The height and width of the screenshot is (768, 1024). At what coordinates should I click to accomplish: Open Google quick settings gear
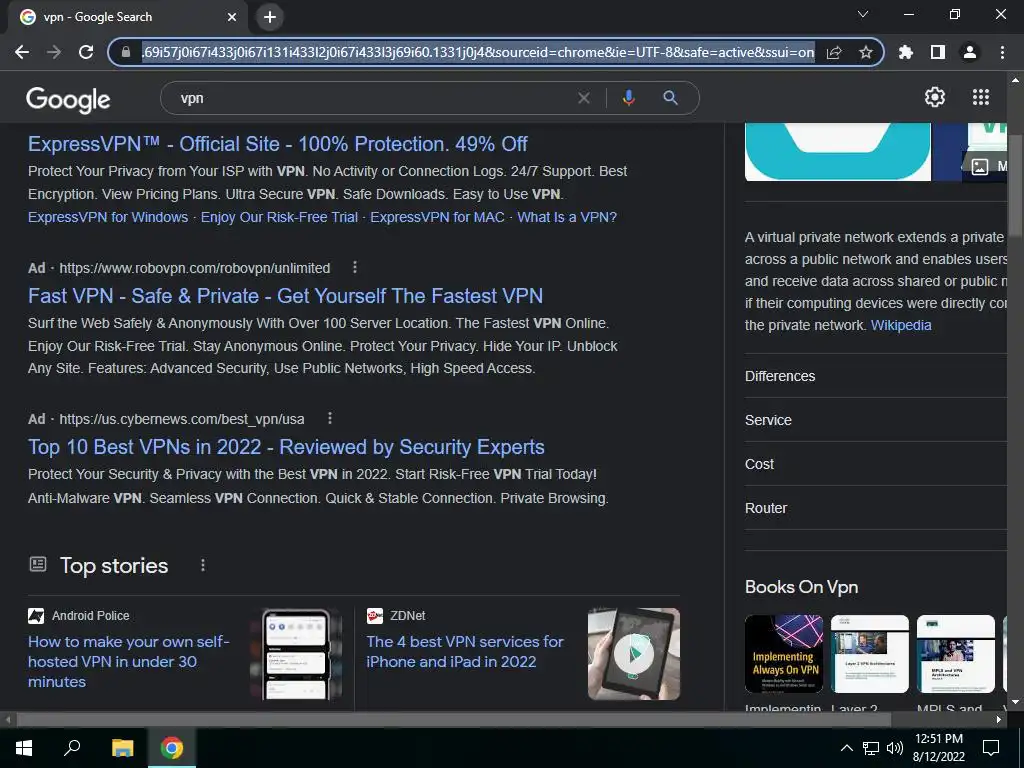click(935, 97)
